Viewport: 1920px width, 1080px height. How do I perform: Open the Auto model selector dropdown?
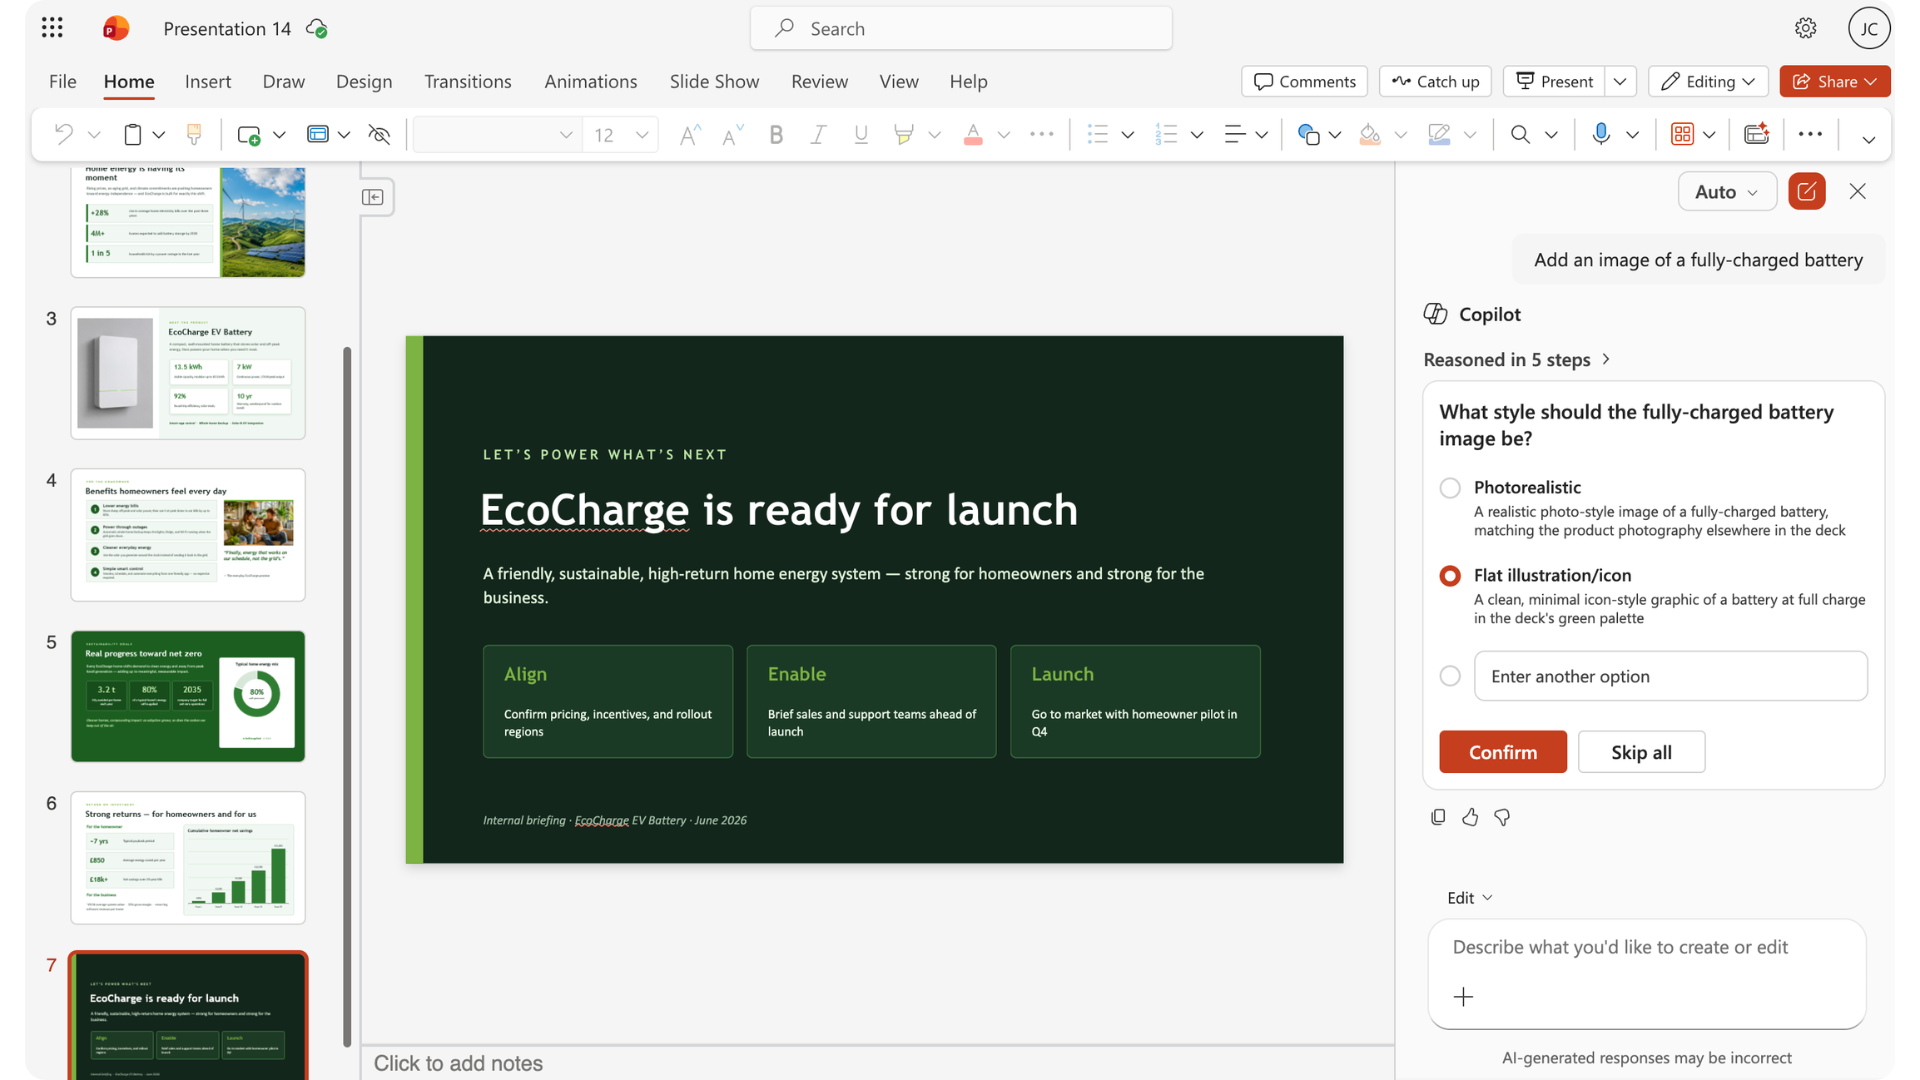click(x=1727, y=191)
